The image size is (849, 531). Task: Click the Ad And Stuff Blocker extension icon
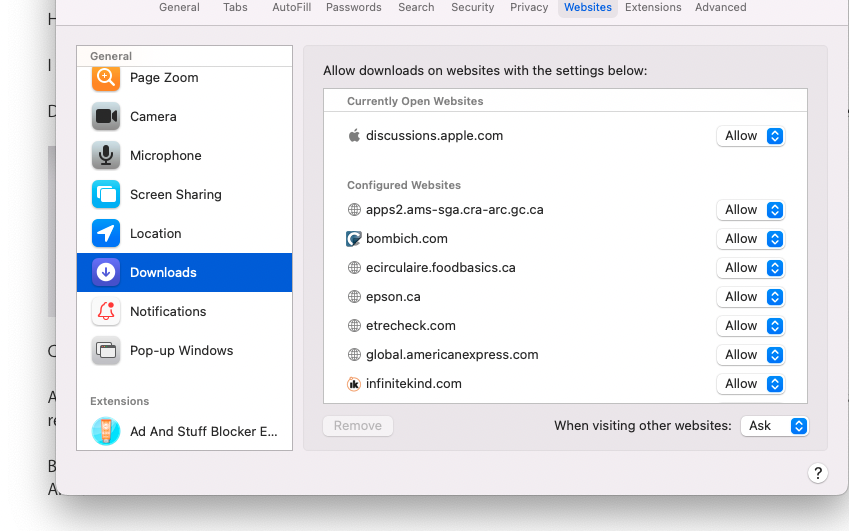tap(106, 432)
